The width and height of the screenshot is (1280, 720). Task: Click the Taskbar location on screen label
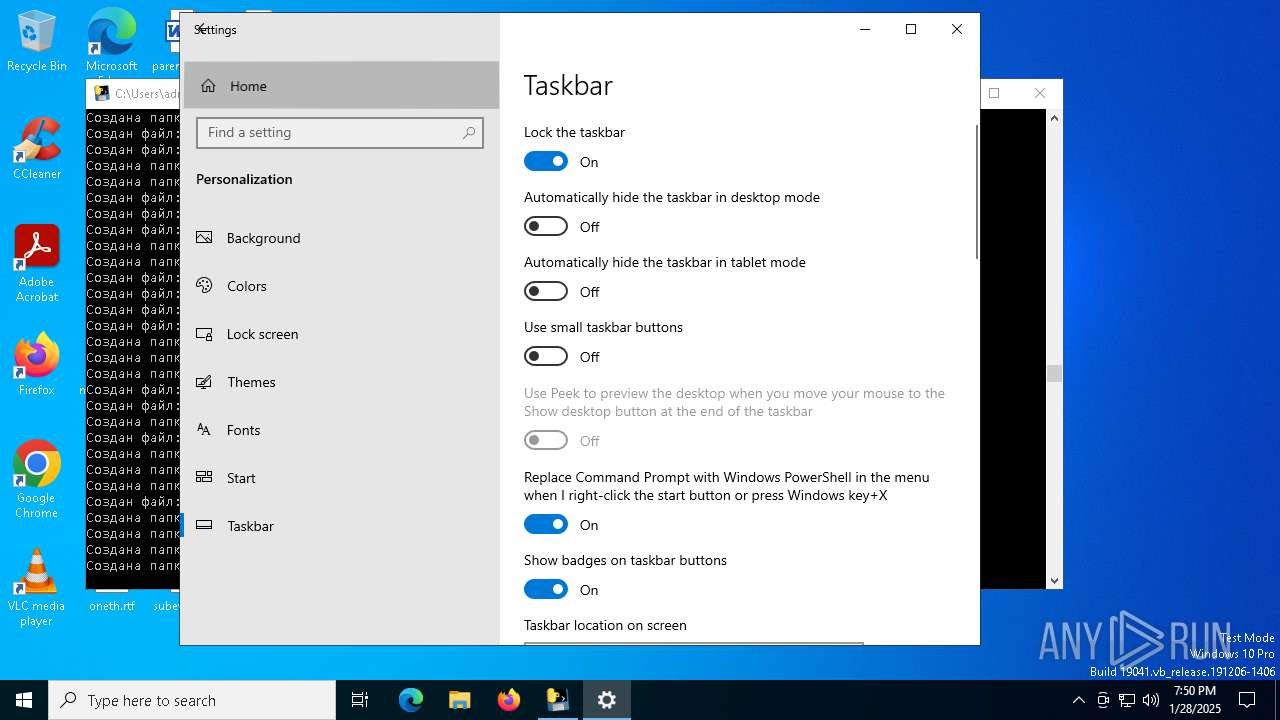pyautogui.click(x=605, y=625)
